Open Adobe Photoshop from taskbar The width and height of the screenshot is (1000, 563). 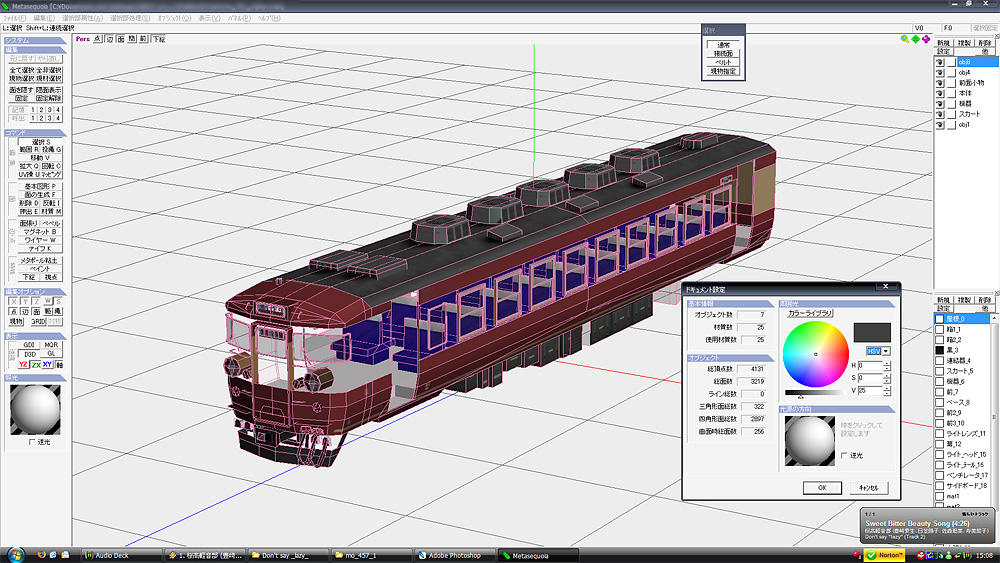[x=455, y=555]
